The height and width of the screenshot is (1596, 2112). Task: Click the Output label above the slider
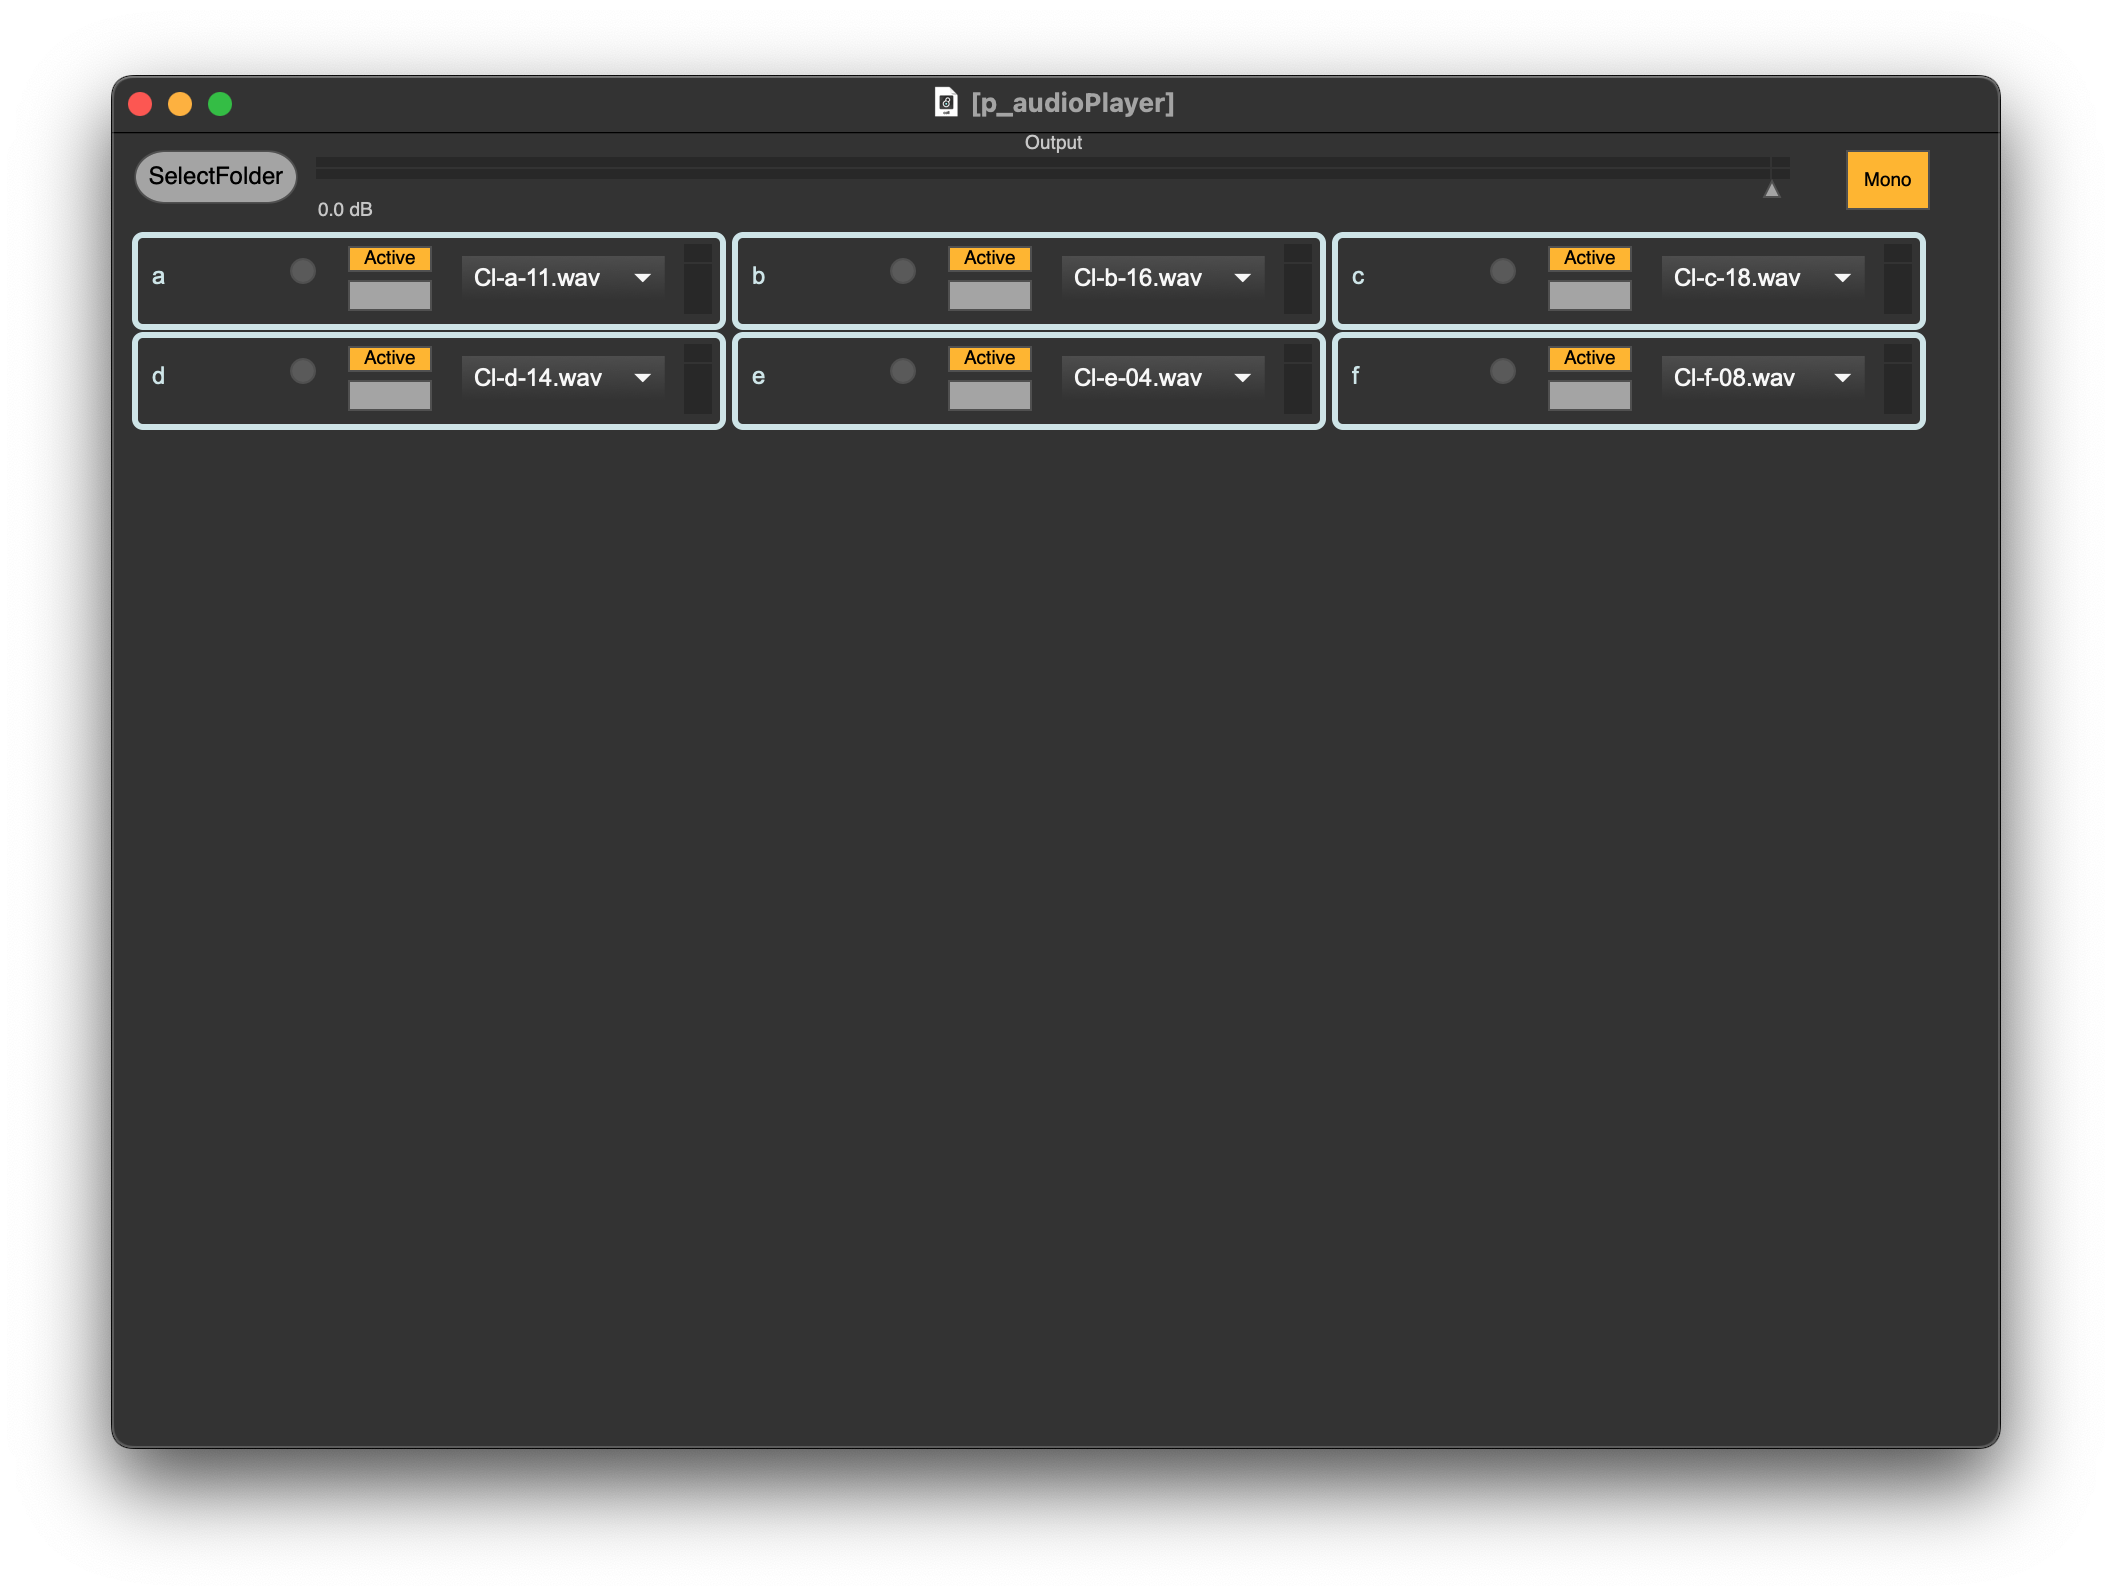1053,142
